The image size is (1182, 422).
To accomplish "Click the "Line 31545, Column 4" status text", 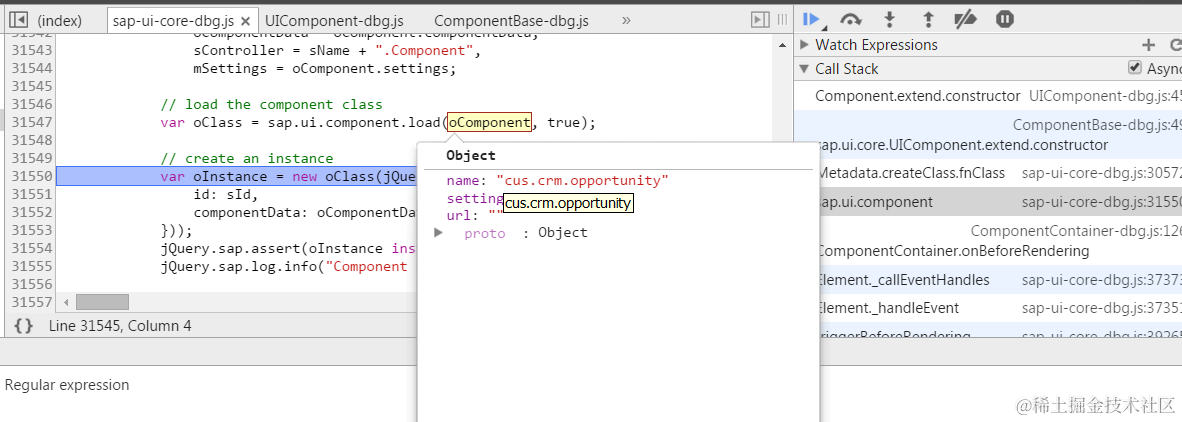I will 120,326.
